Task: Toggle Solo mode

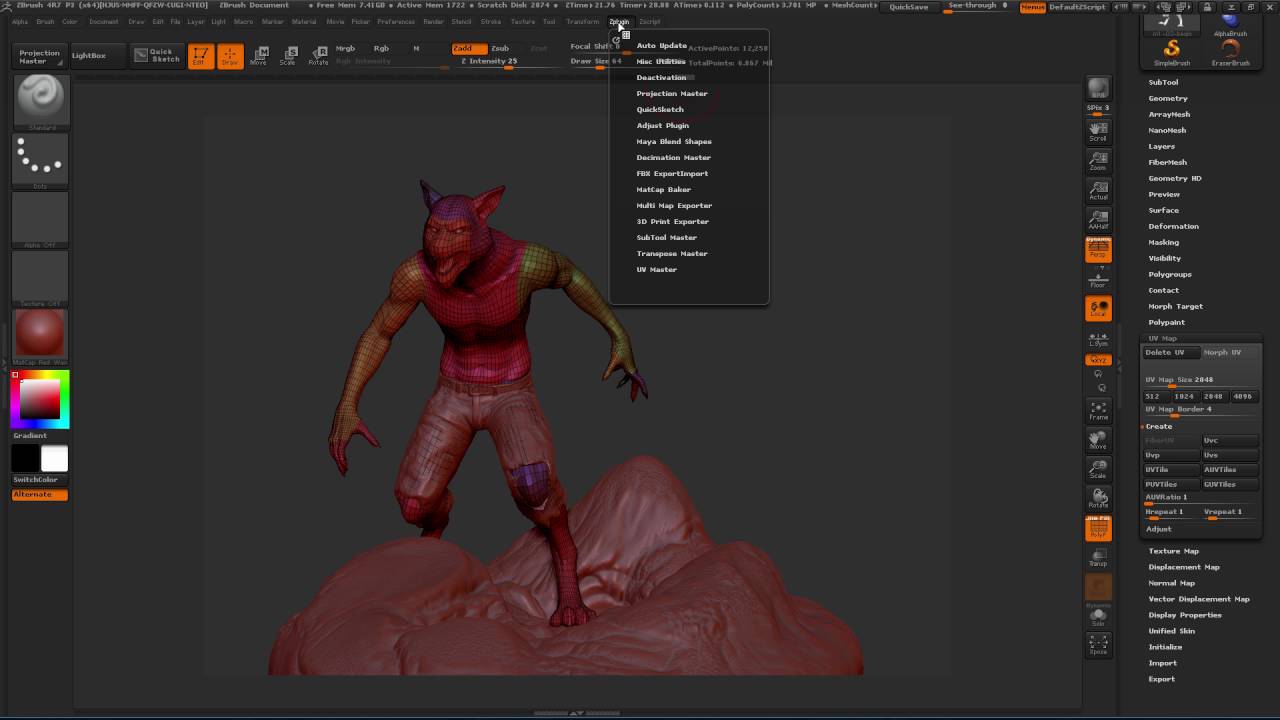Action: coord(1098,617)
